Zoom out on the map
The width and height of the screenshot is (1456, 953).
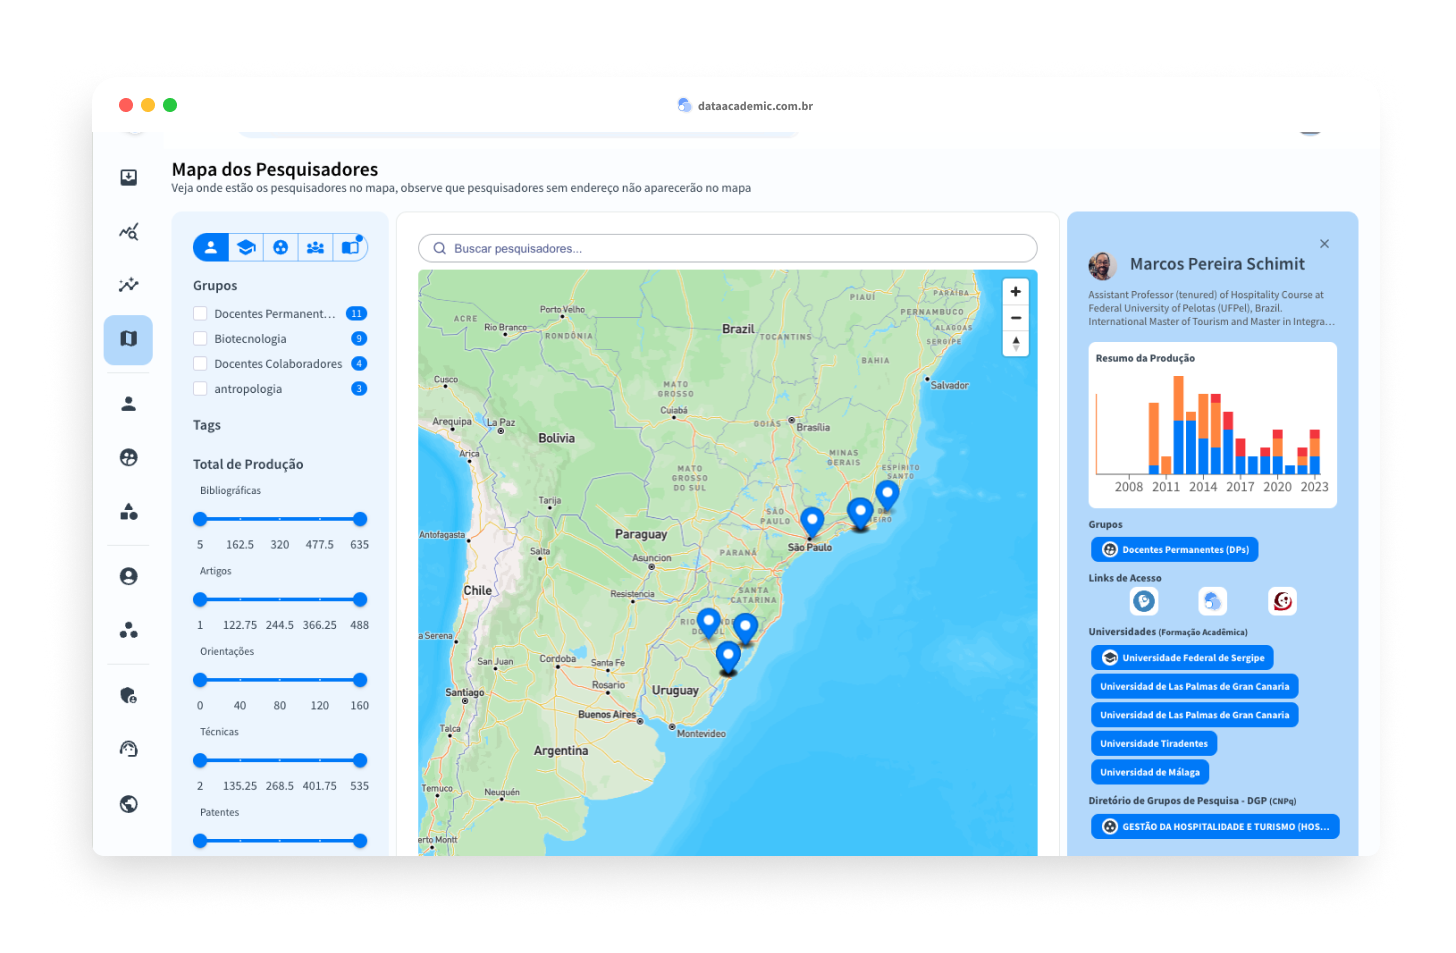pyautogui.click(x=1015, y=318)
